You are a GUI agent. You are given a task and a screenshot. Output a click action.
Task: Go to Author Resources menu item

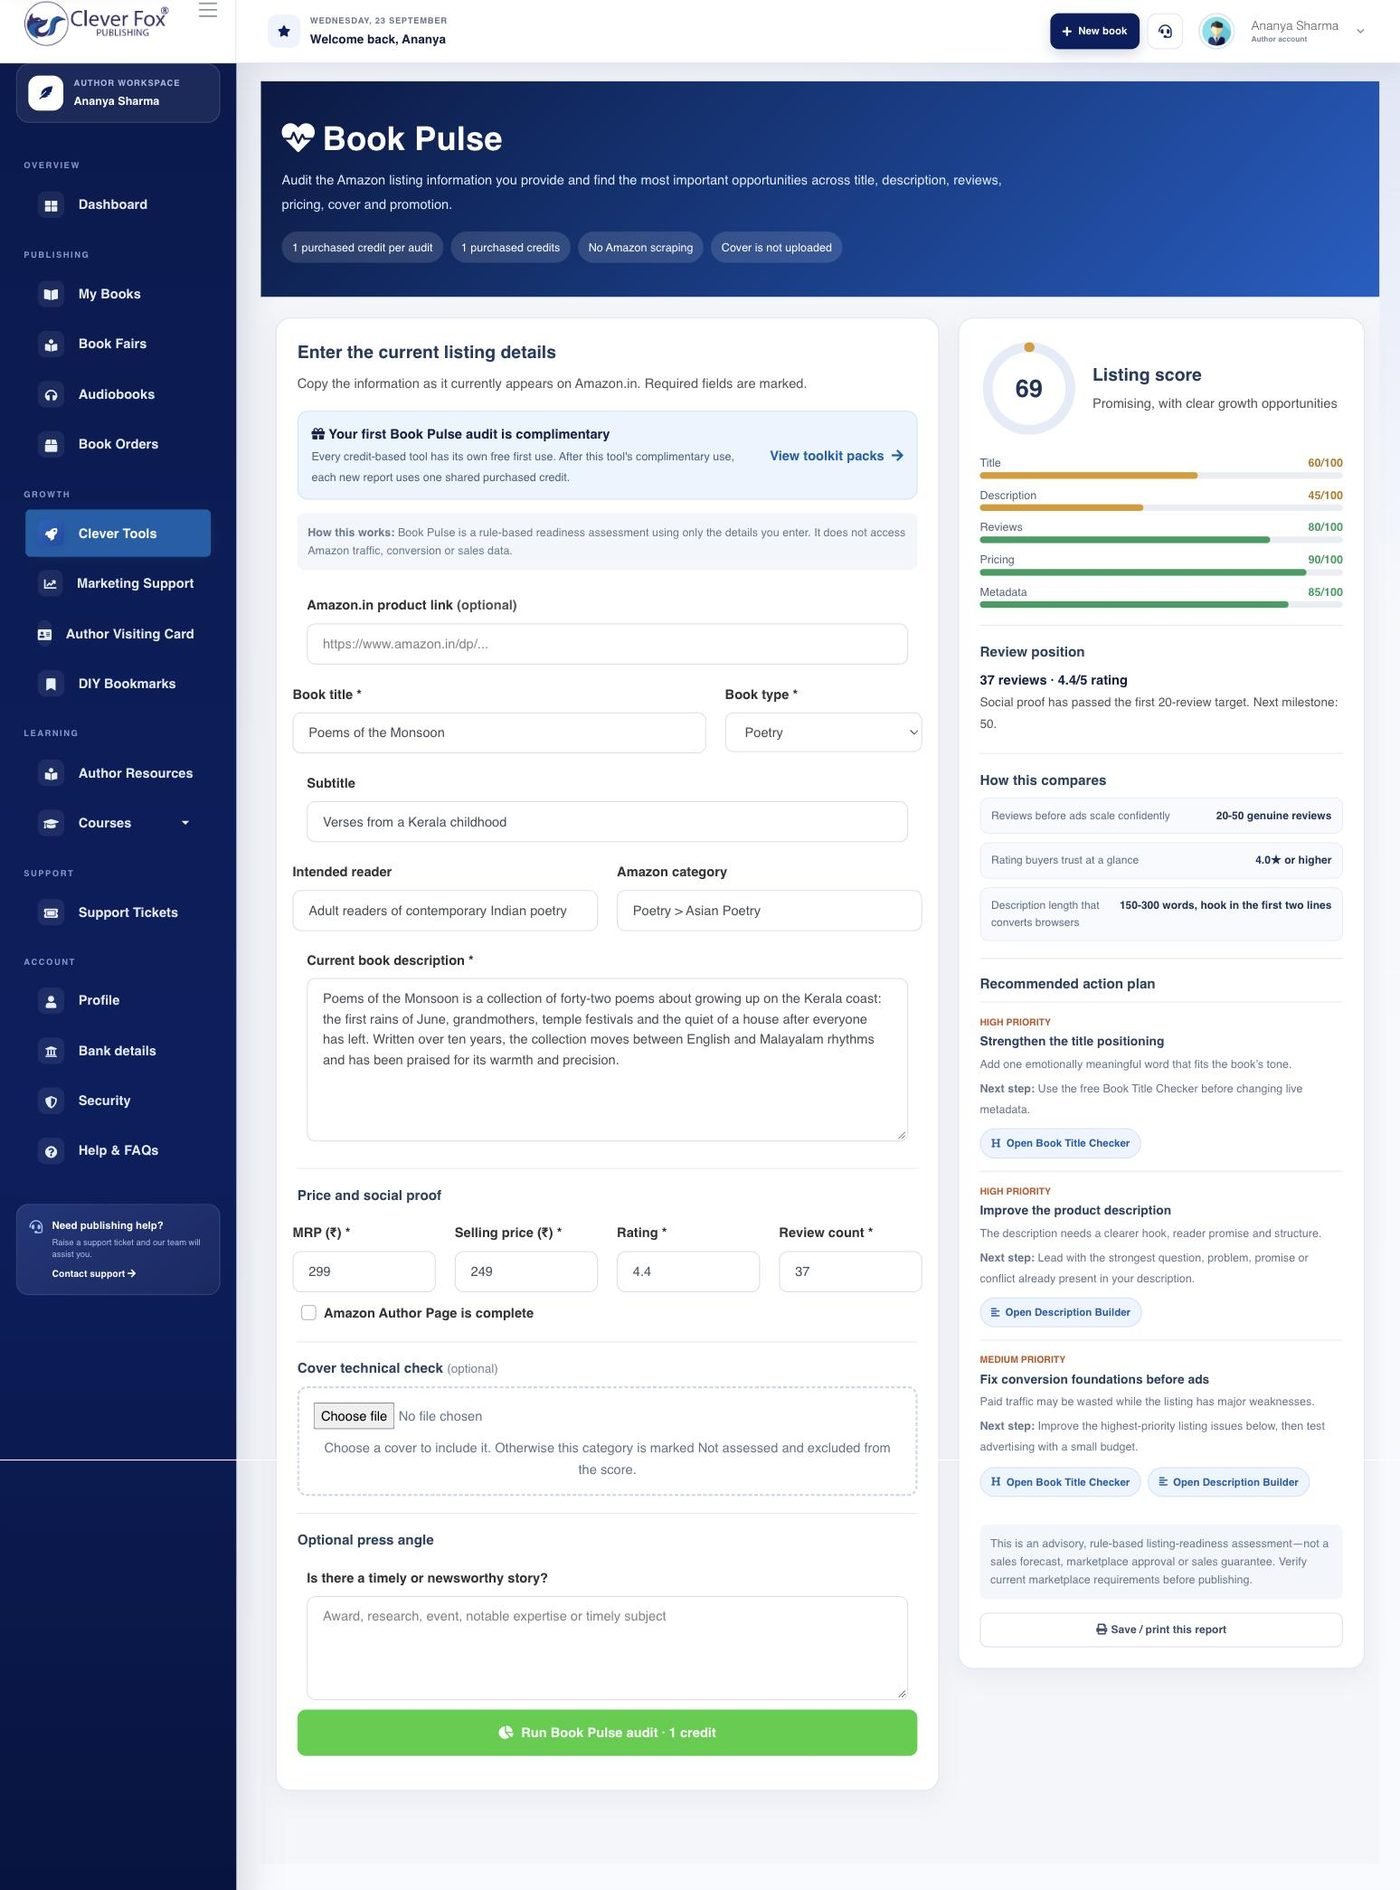click(x=118, y=773)
